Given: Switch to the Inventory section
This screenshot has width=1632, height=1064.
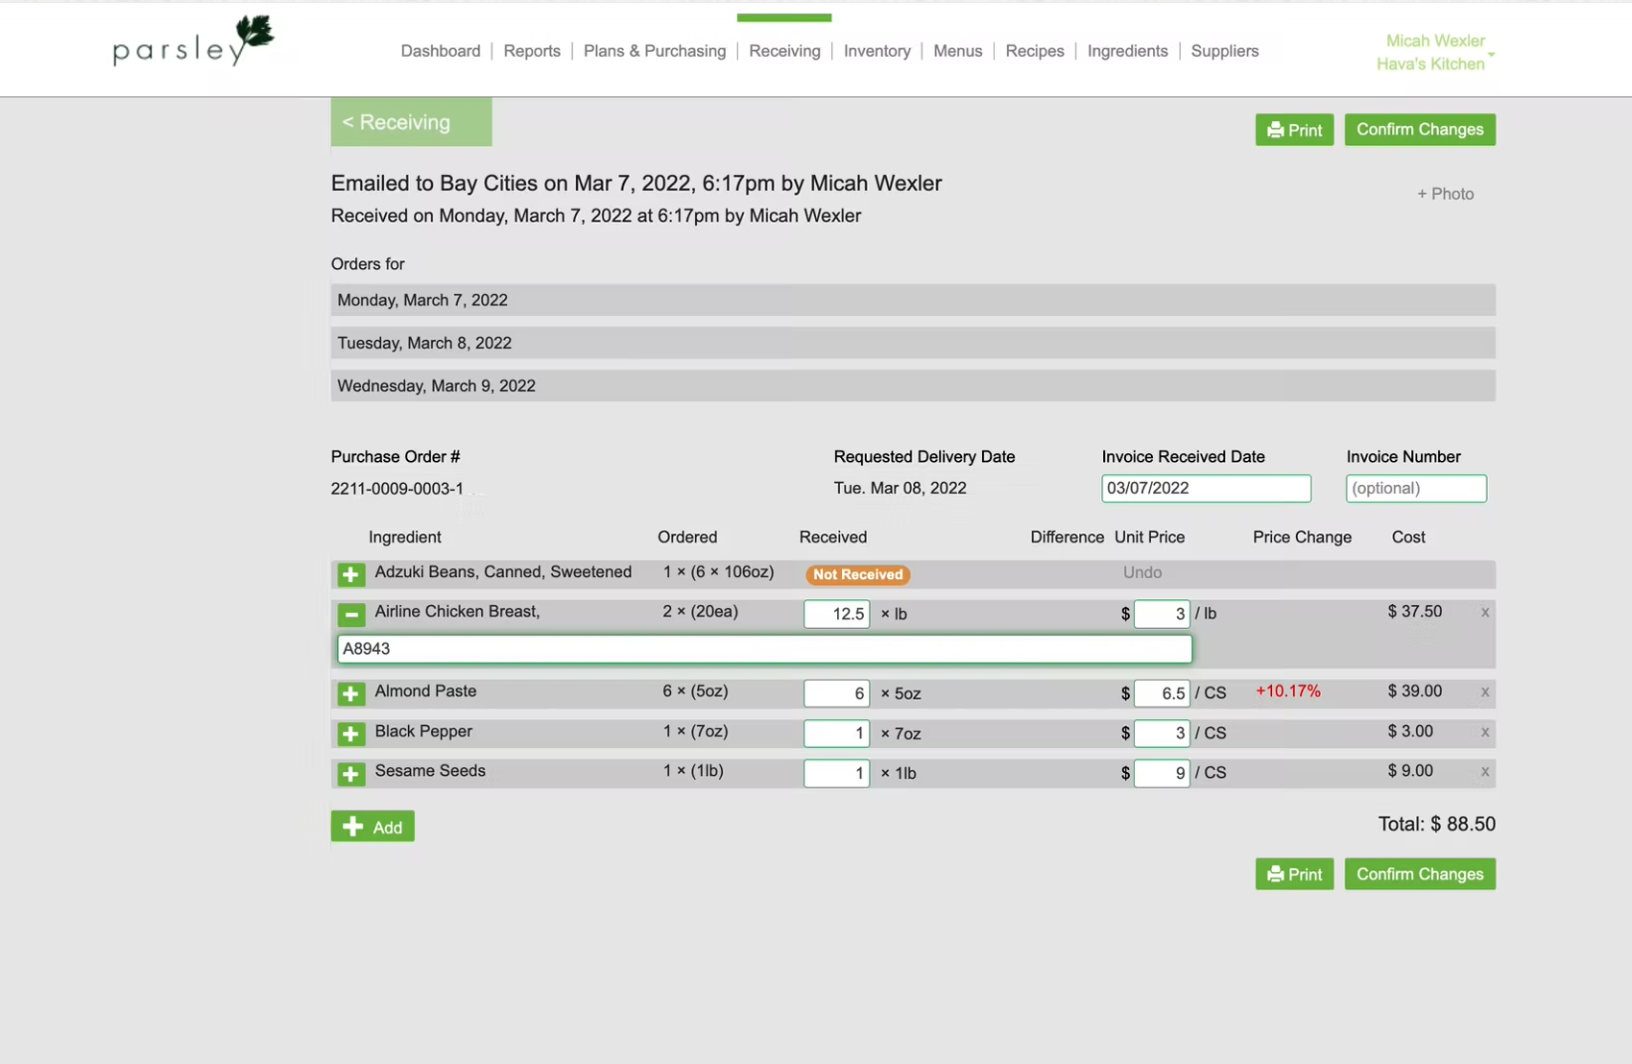Looking at the screenshot, I should 877,51.
